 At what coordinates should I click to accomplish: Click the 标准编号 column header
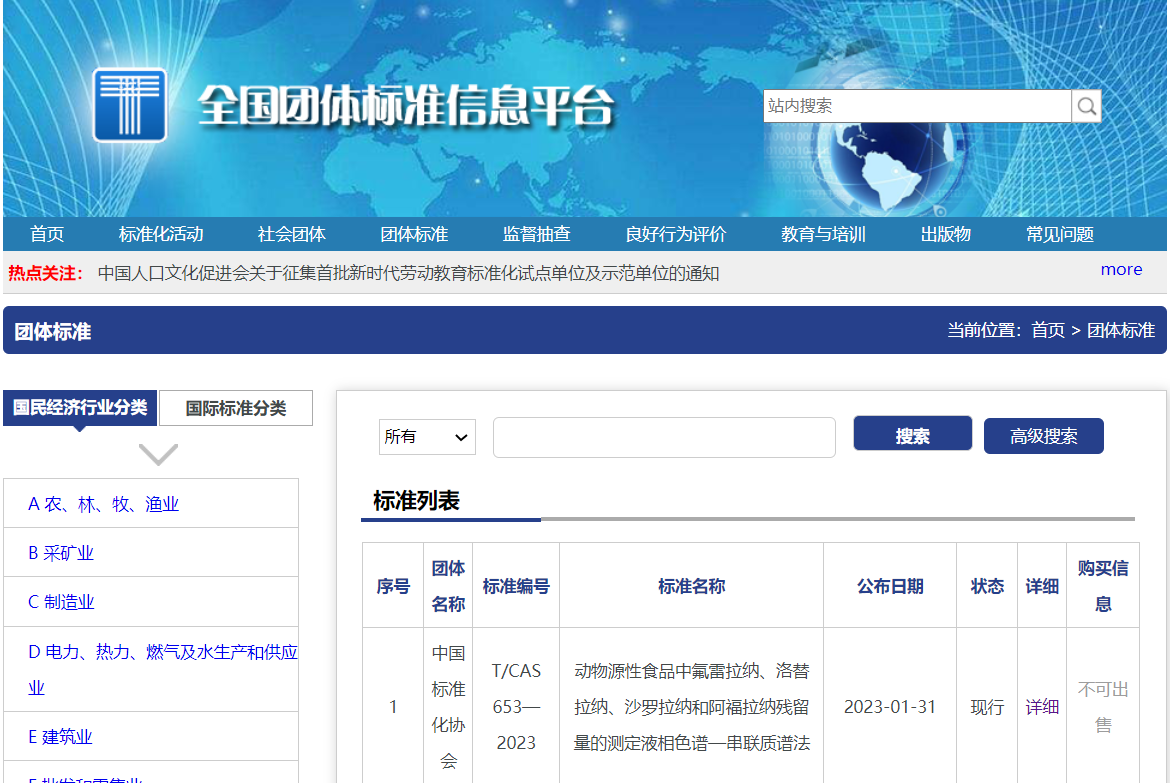tap(516, 586)
